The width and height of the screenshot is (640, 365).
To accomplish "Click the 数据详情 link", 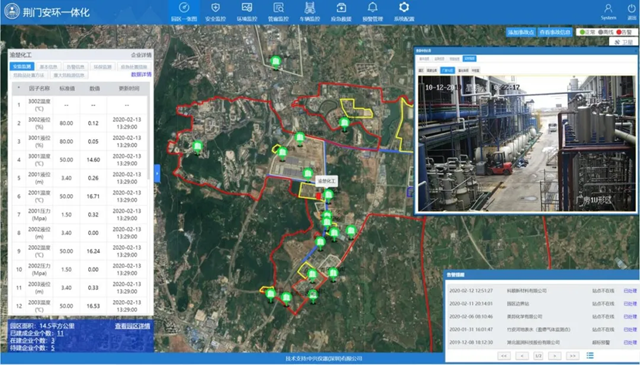I will 141,74.
